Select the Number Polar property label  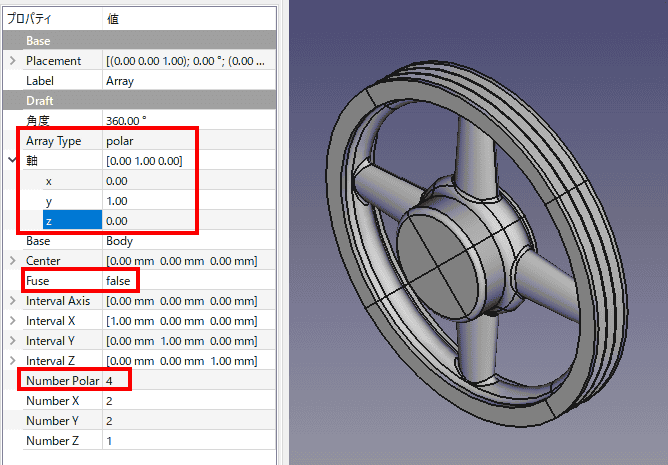63,381
